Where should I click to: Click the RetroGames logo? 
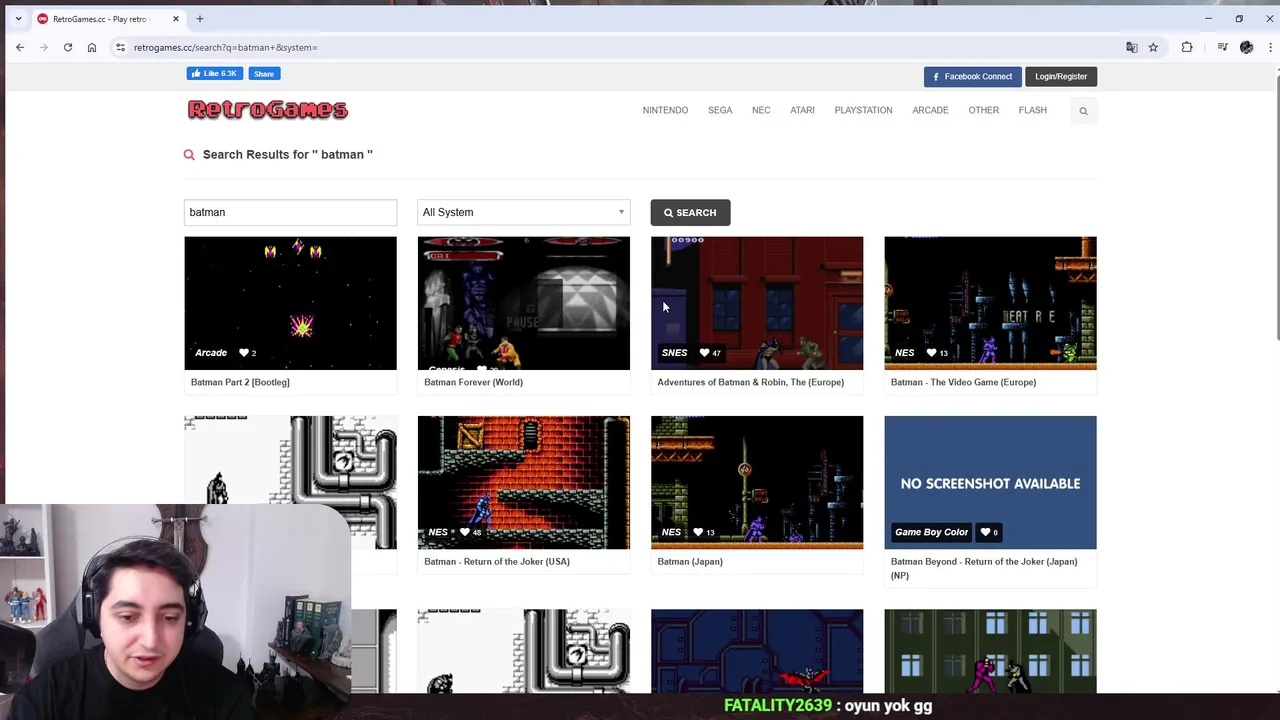(268, 110)
